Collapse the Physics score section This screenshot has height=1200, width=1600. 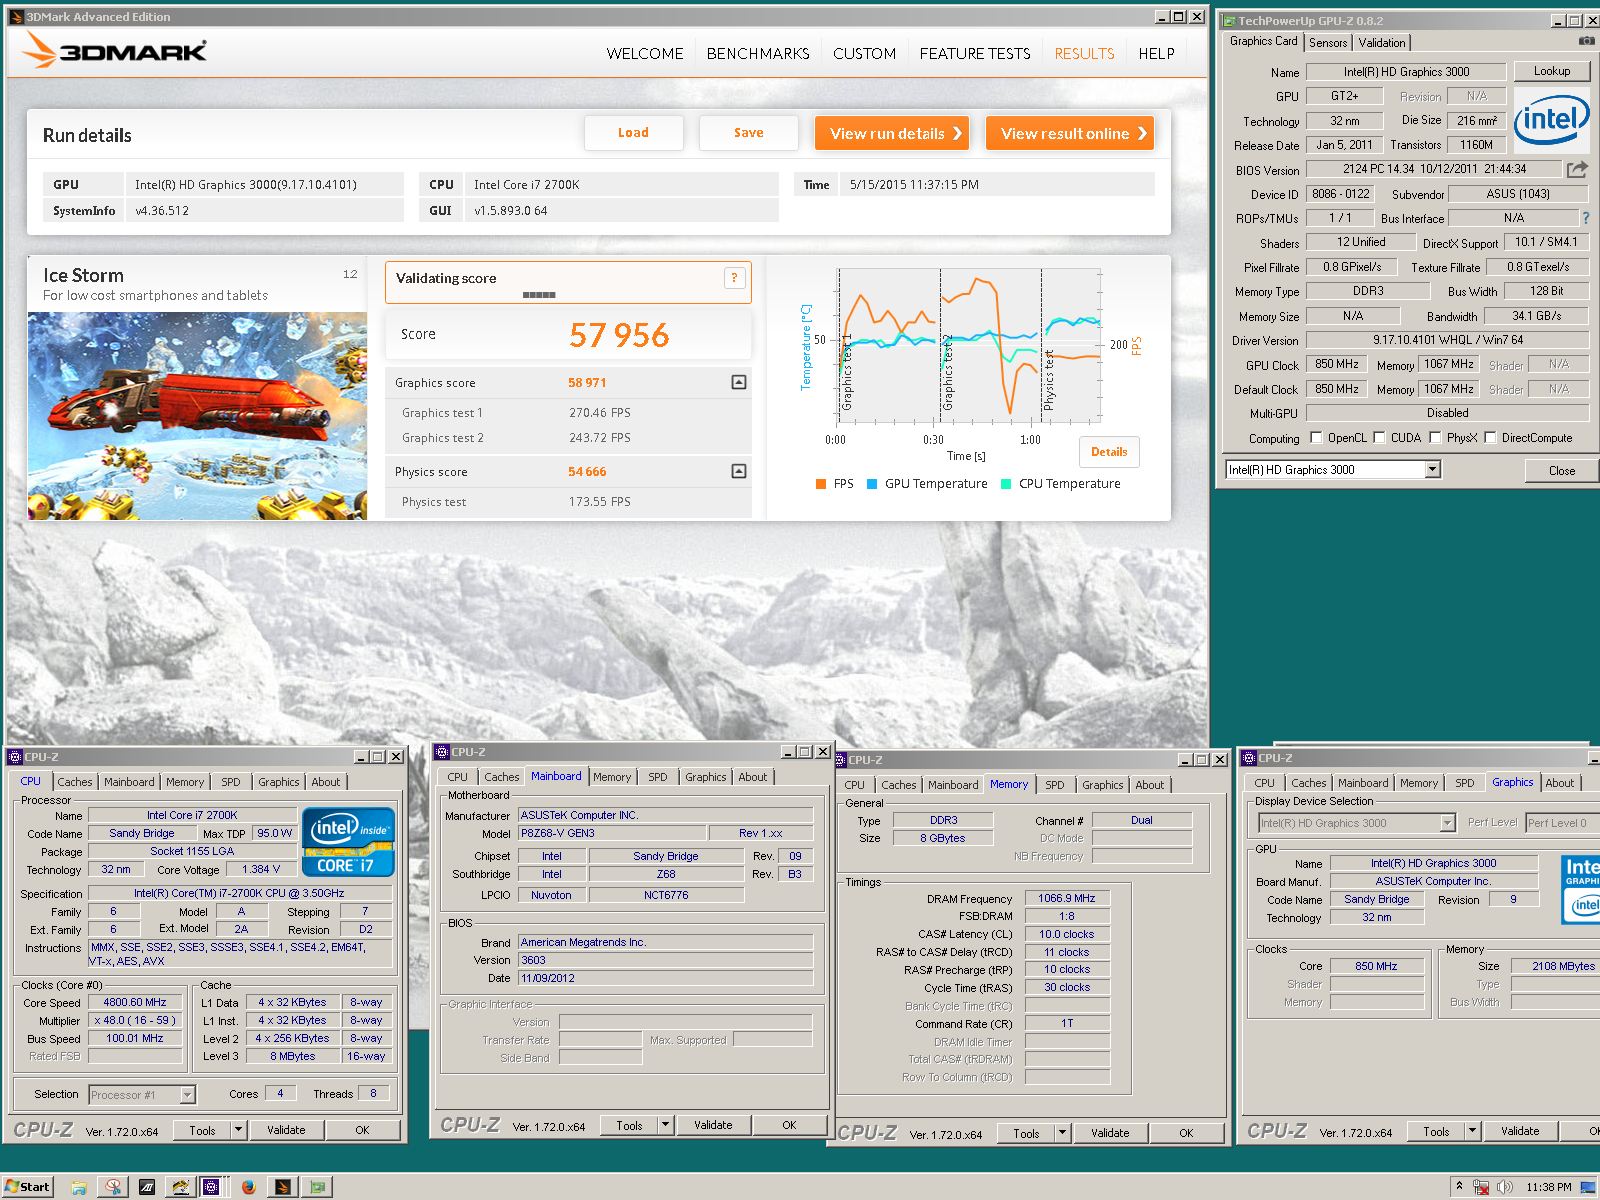pos(739,471)
